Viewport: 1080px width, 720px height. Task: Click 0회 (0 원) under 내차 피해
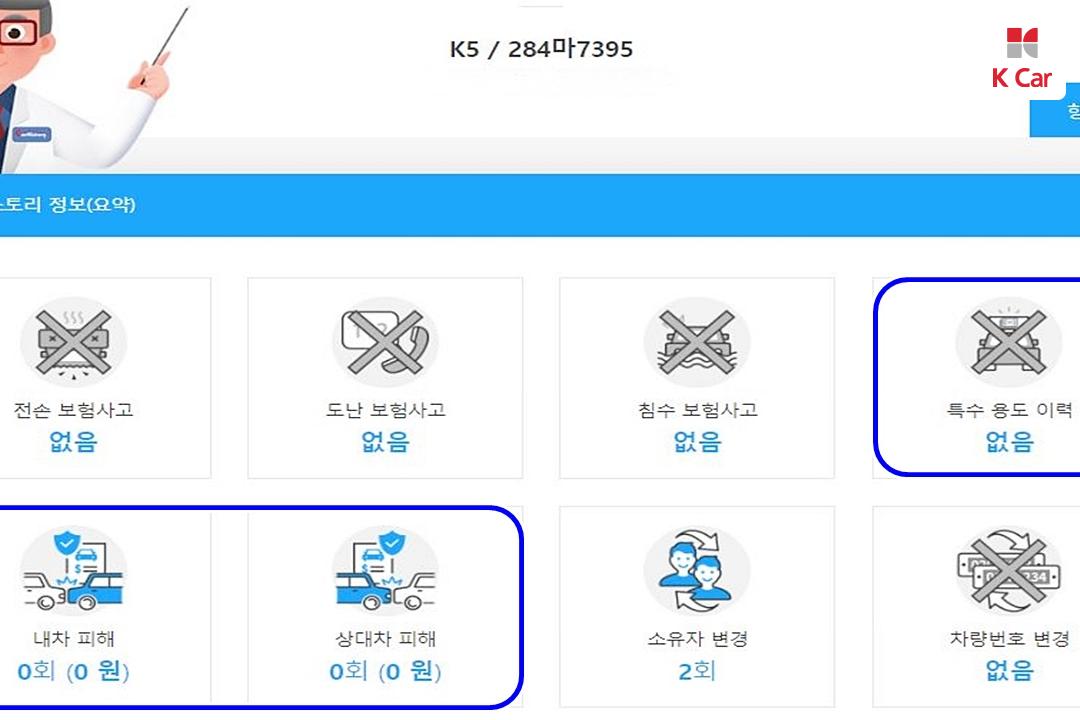73,670
